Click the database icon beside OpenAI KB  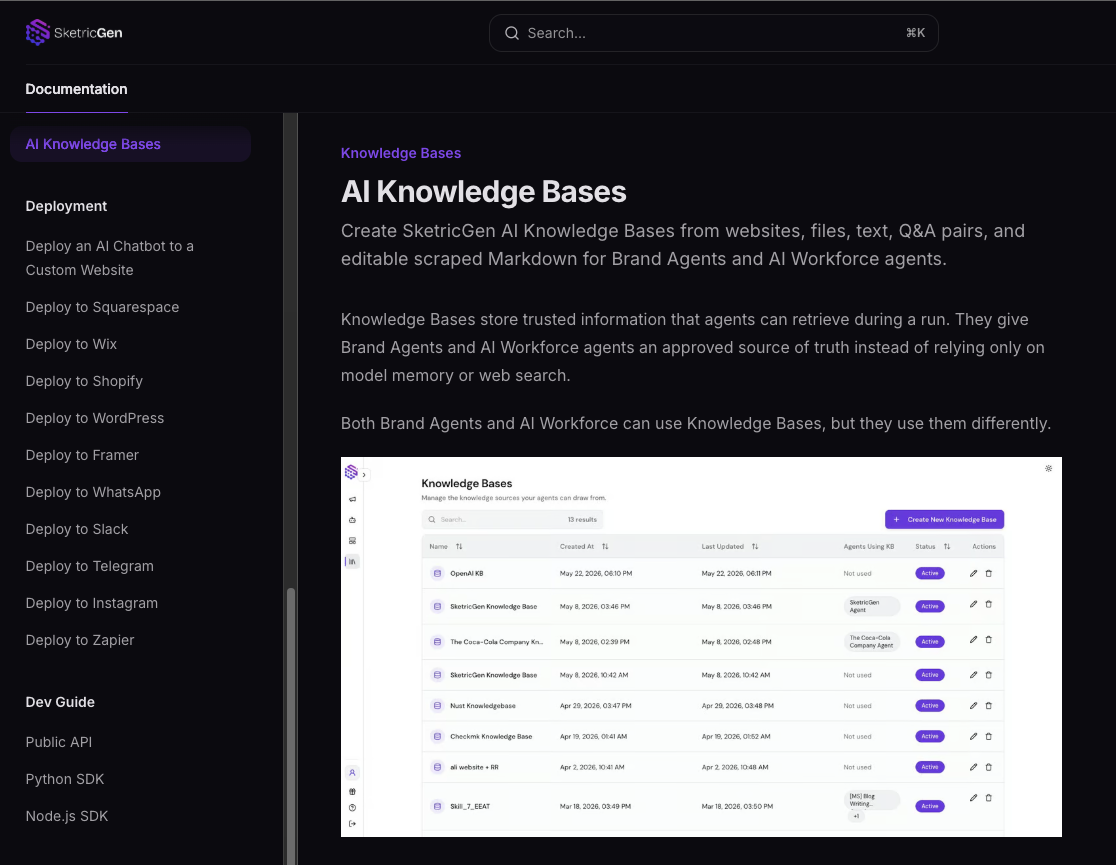coord(438,573)
